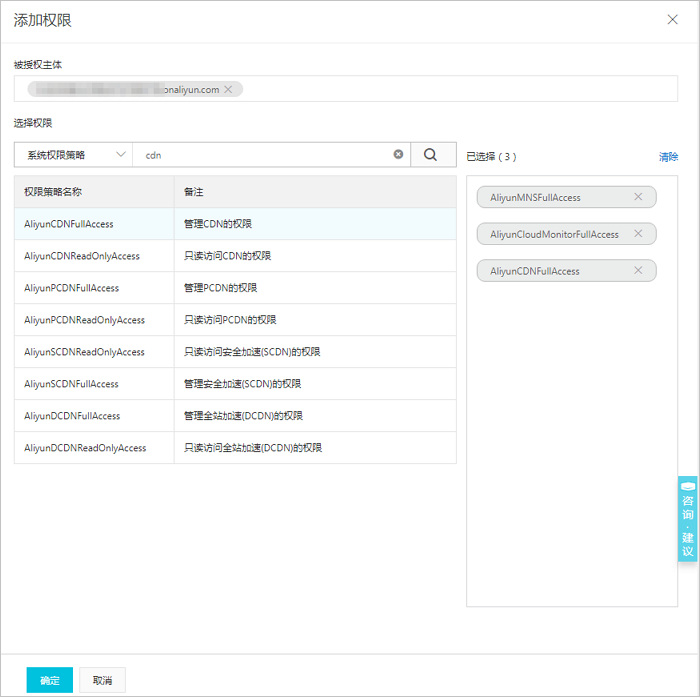Click the 已选择 (3) label
The height and width of the screenshot is (697, 700).
click(x=492, y=157)
